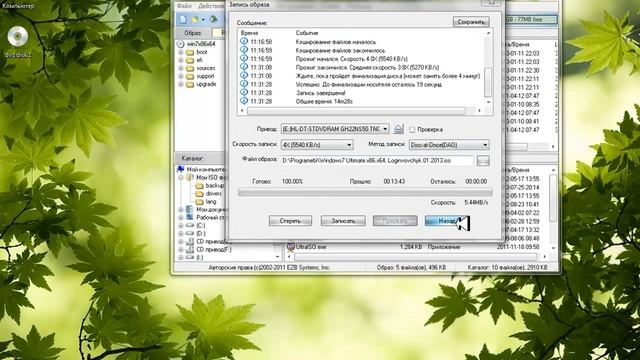
Task: Select the support folder in the image tree
Action: [205, 76]
